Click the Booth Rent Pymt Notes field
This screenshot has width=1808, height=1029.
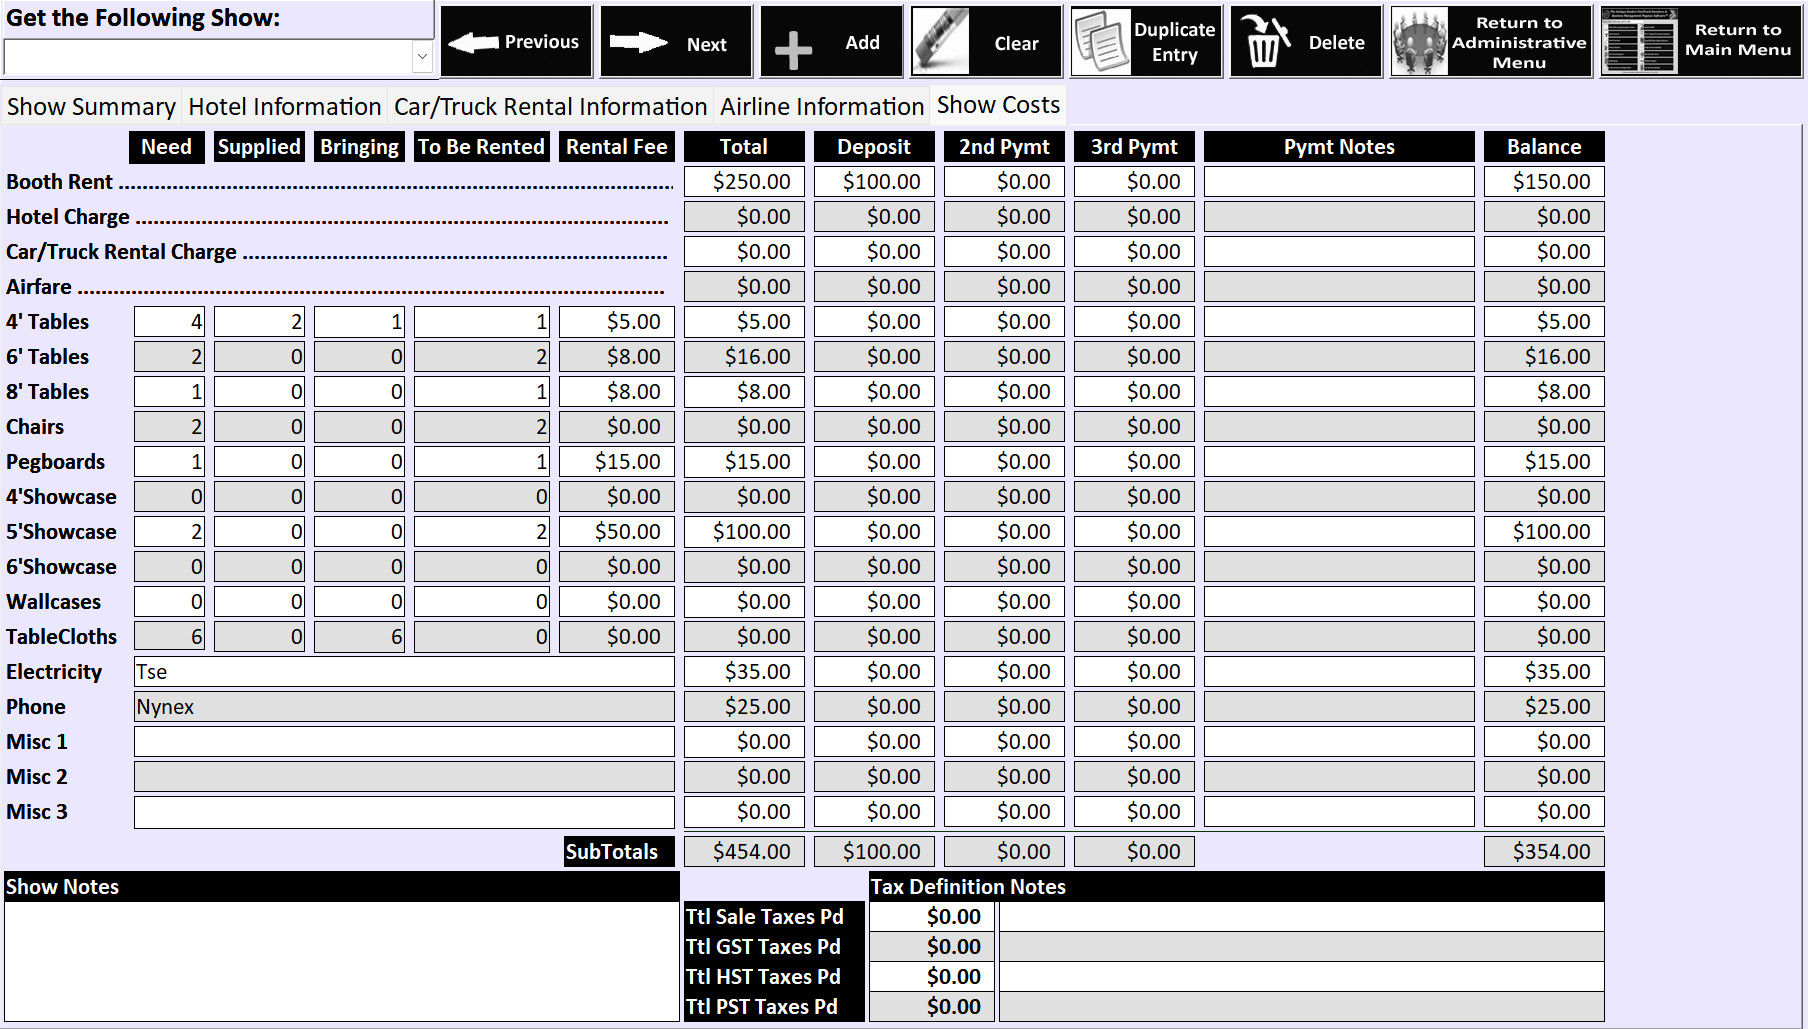(x=1338, y=182)
